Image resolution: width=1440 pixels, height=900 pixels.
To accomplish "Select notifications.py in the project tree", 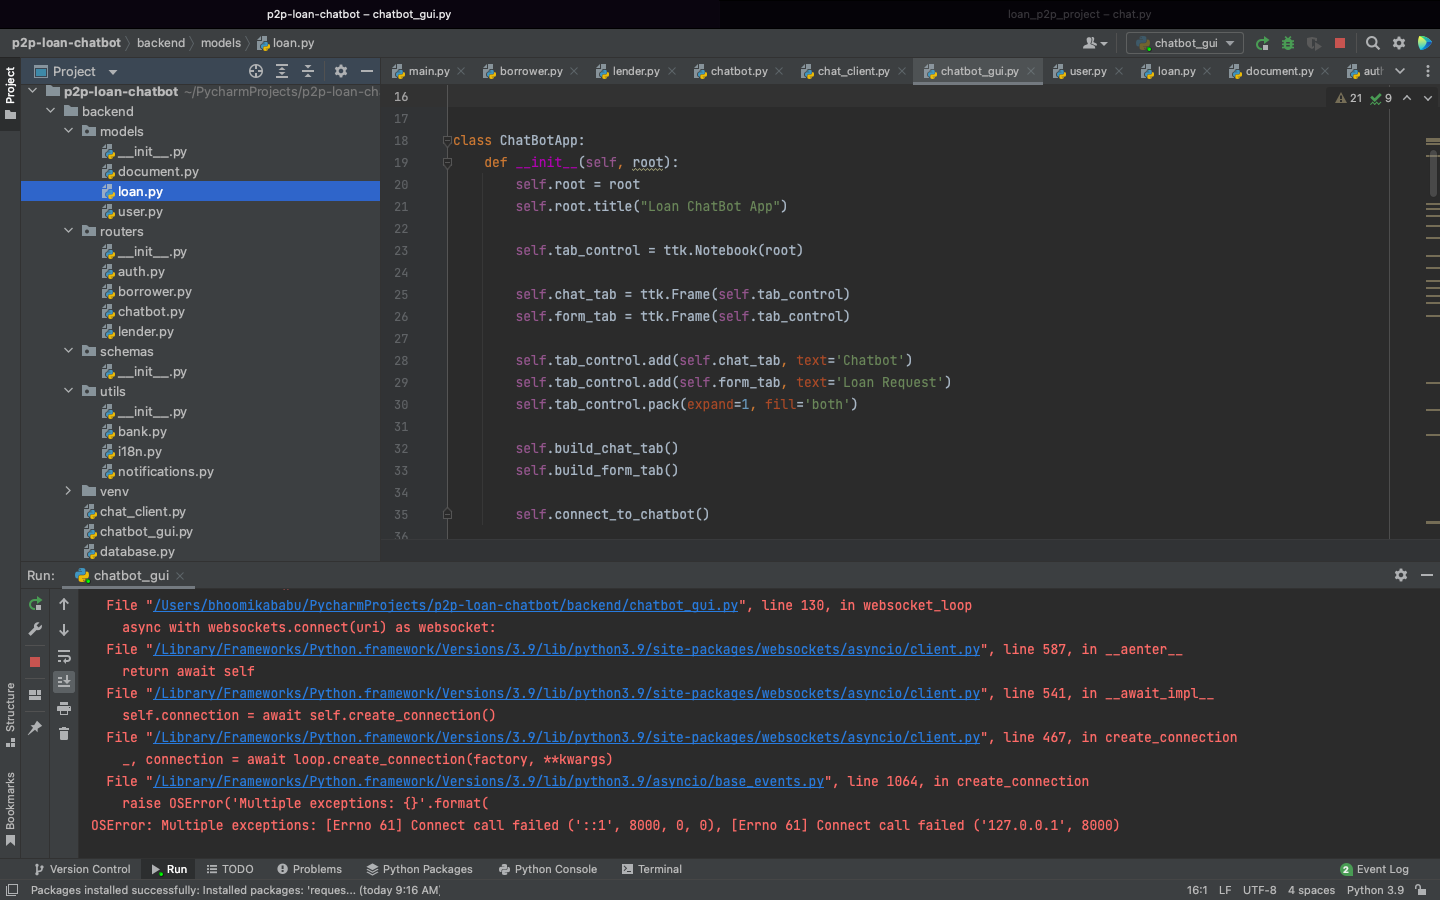I will [165, 471].
